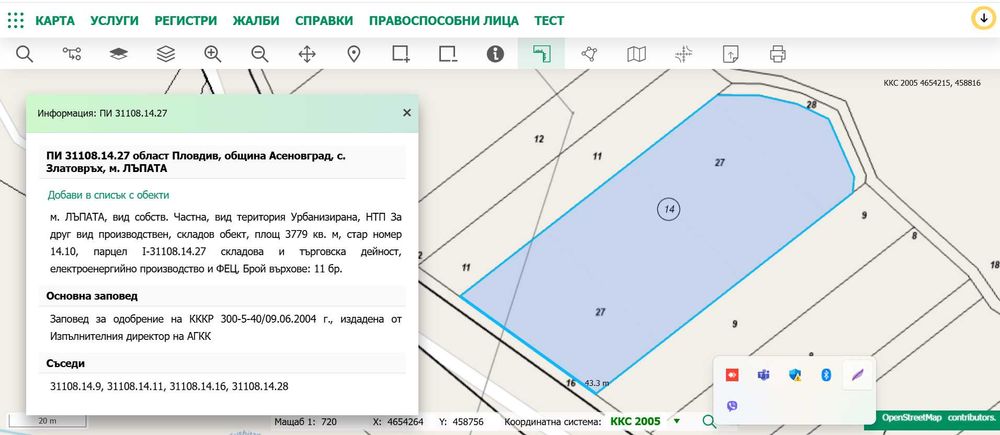Click 'Добави в списък с обекти' link

click(108, 195)
